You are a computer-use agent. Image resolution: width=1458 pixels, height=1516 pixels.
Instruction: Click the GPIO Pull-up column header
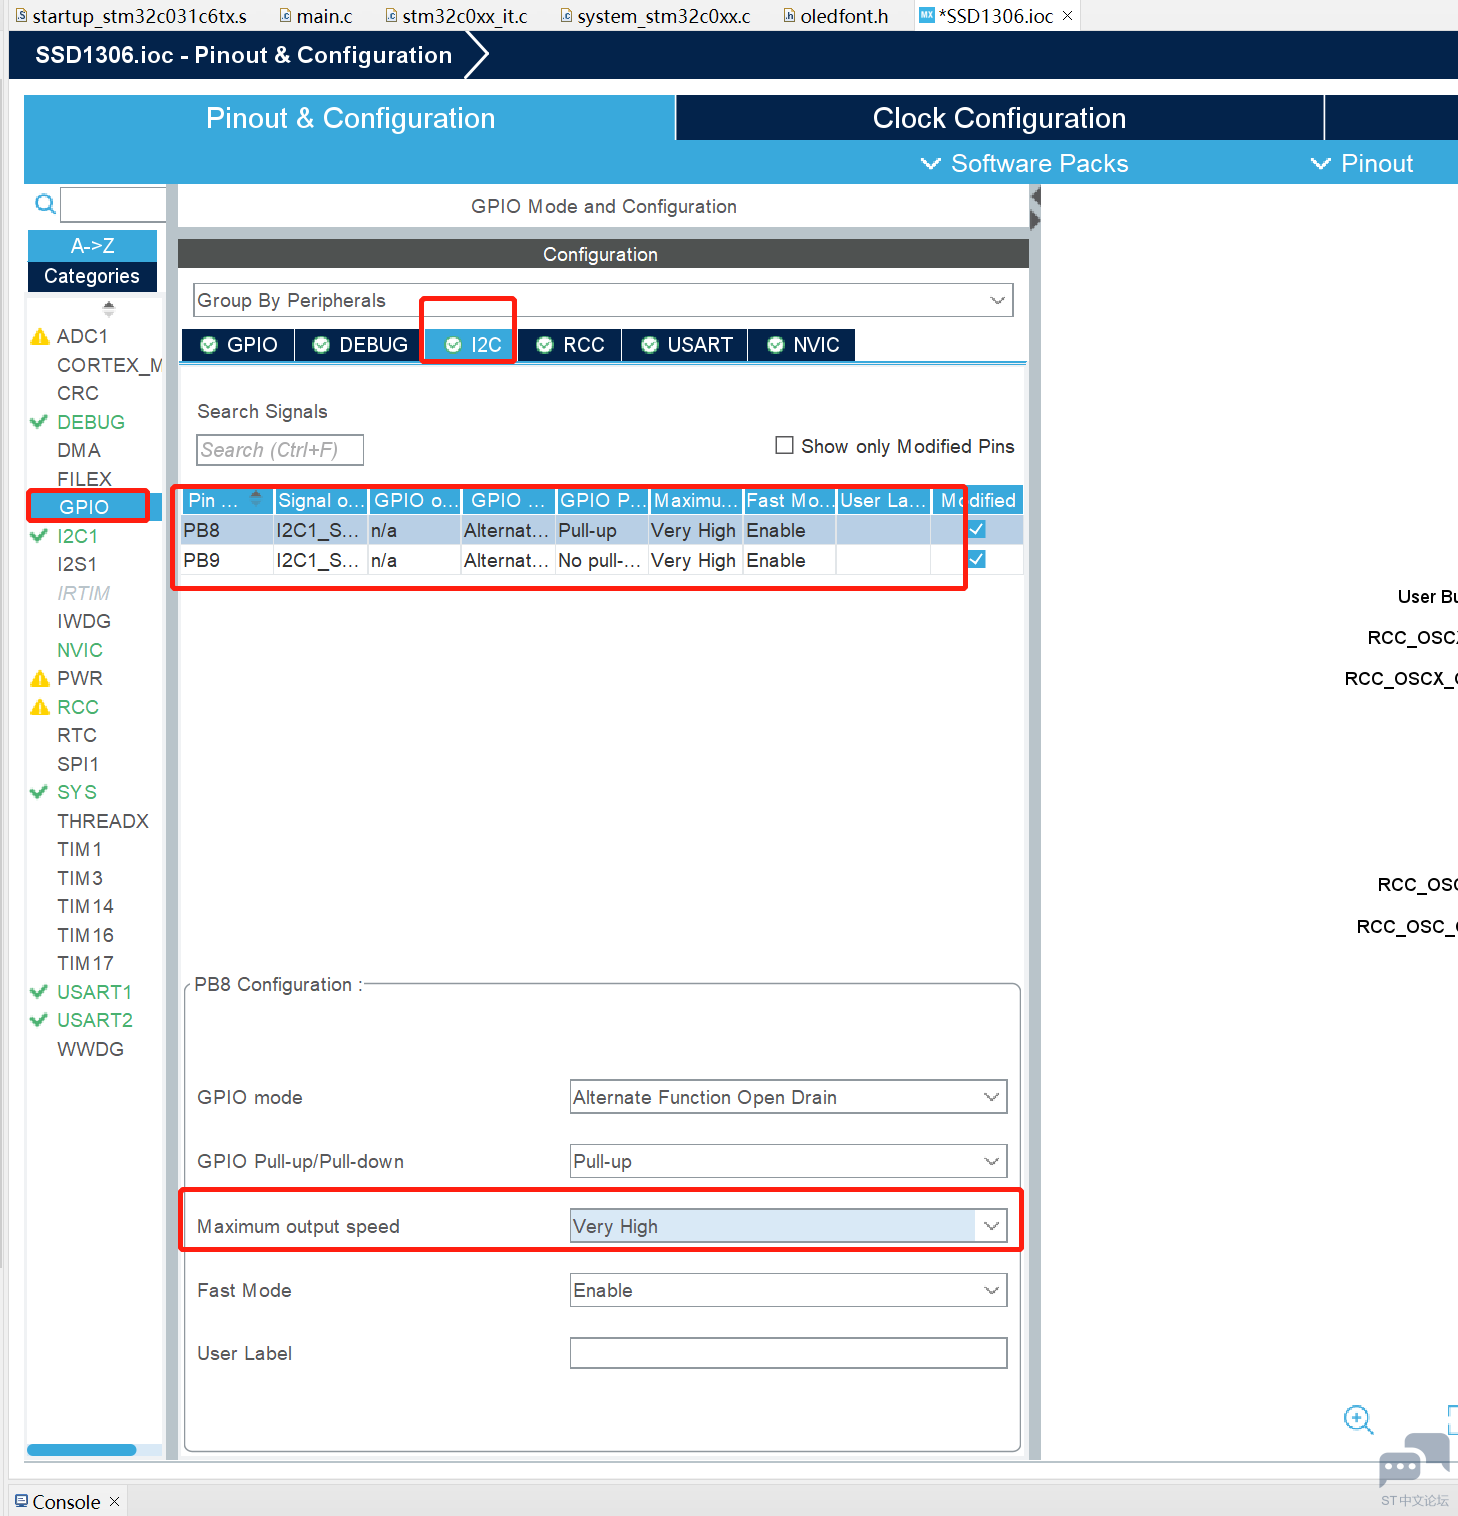[x=603, y=500]
